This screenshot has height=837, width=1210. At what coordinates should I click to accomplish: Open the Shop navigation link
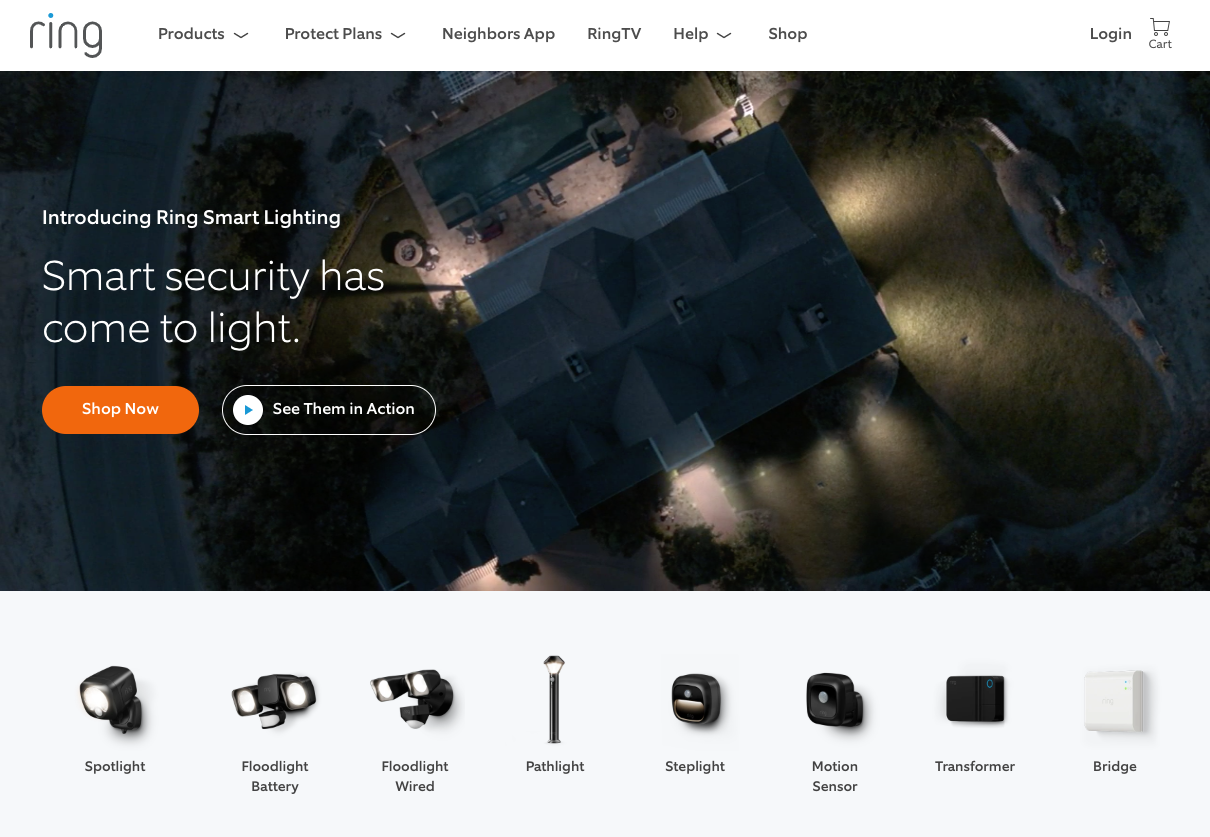(x=787, y=34)
